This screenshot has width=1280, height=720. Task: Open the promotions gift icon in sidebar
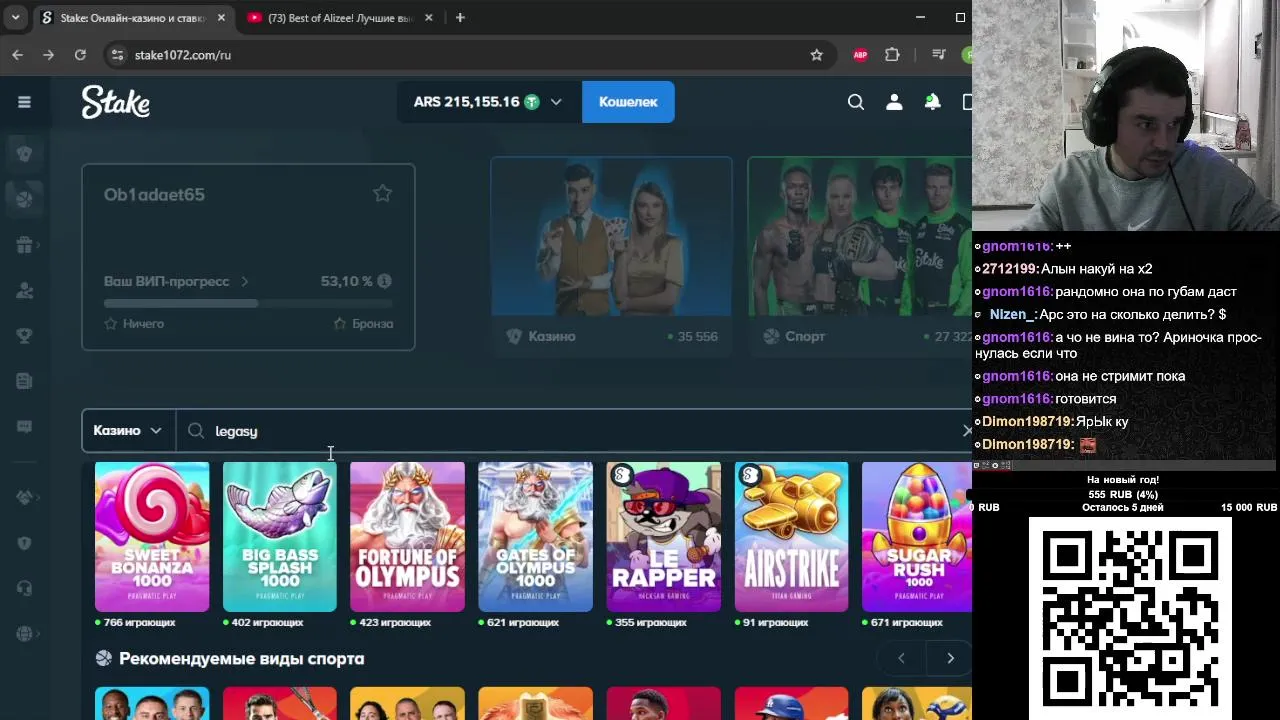24,245
